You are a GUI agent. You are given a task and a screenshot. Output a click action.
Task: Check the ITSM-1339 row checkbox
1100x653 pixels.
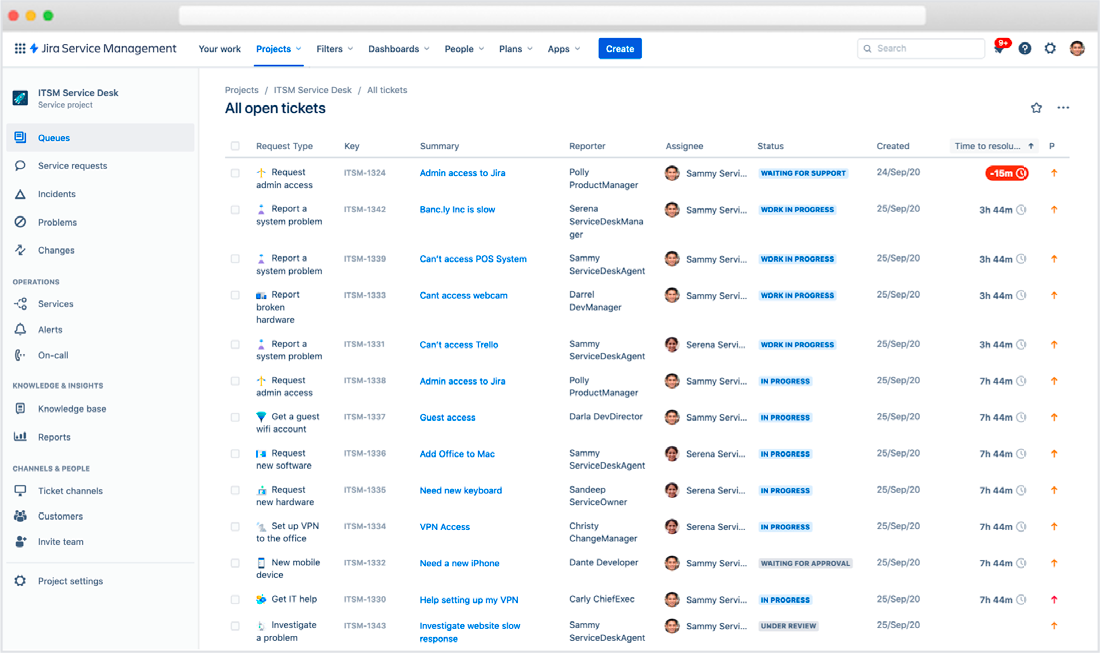click(235, 258)
